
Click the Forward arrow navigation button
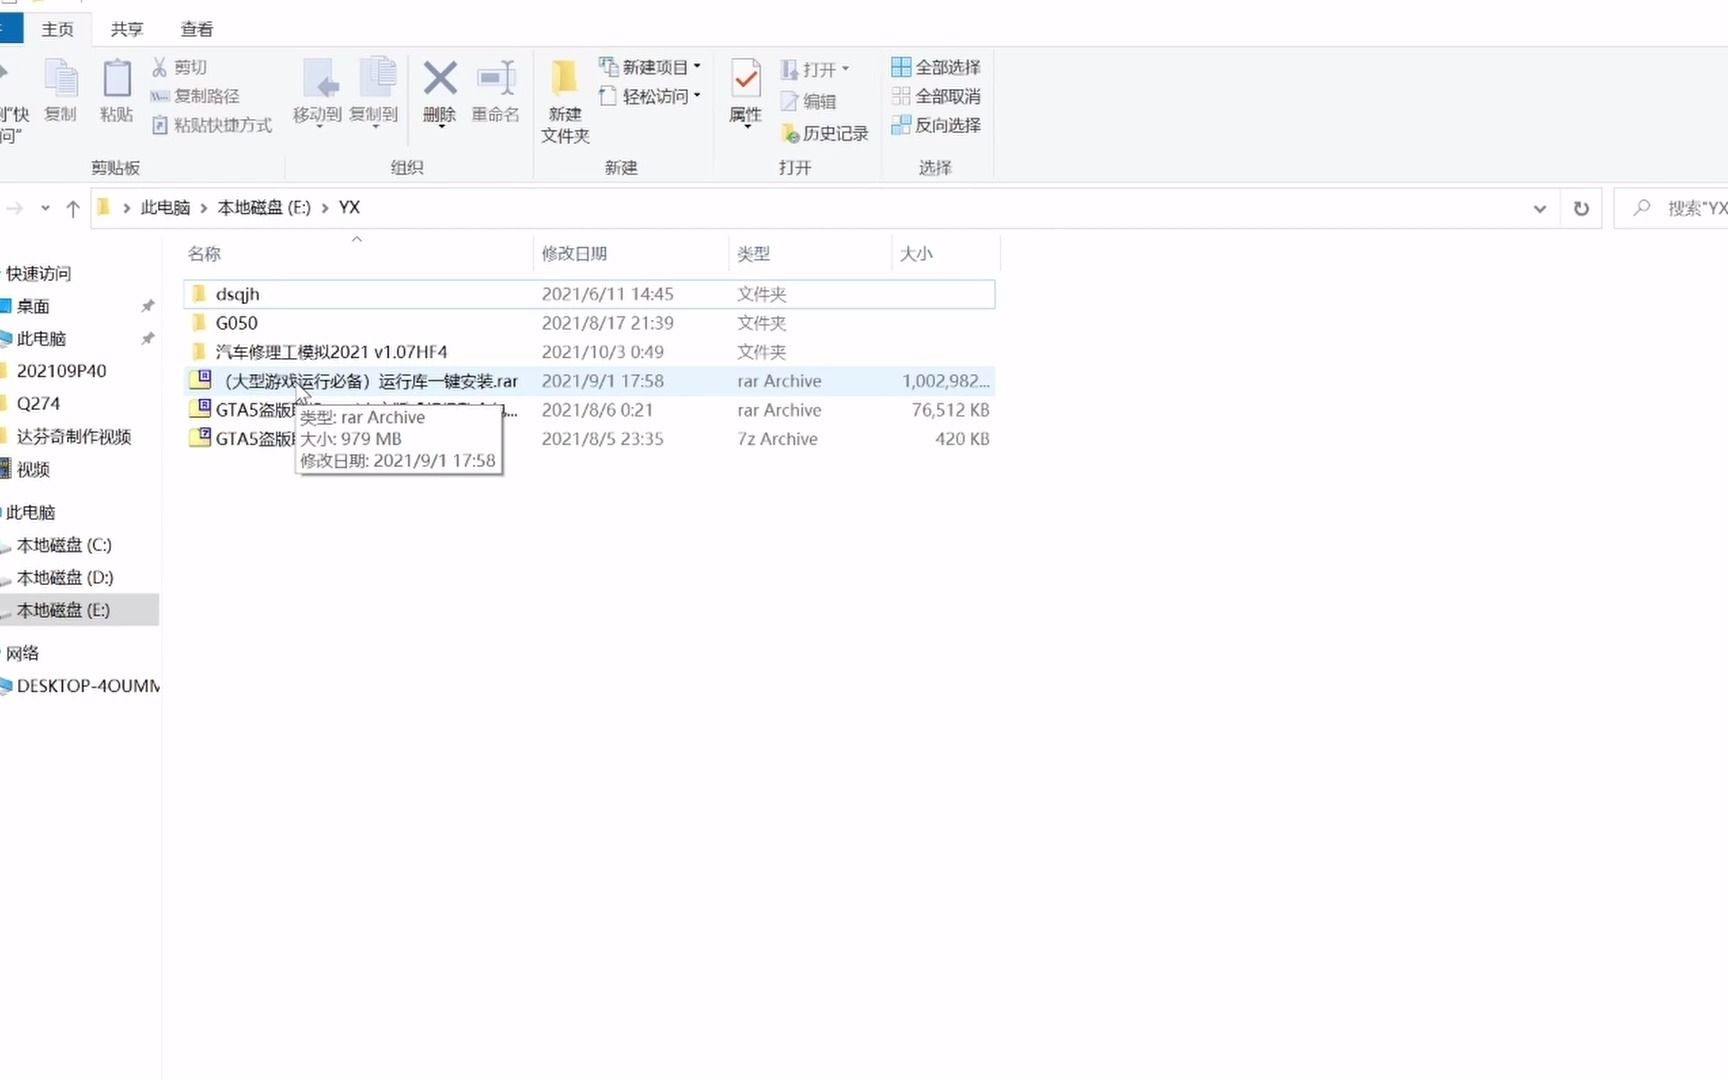[15, 208]
